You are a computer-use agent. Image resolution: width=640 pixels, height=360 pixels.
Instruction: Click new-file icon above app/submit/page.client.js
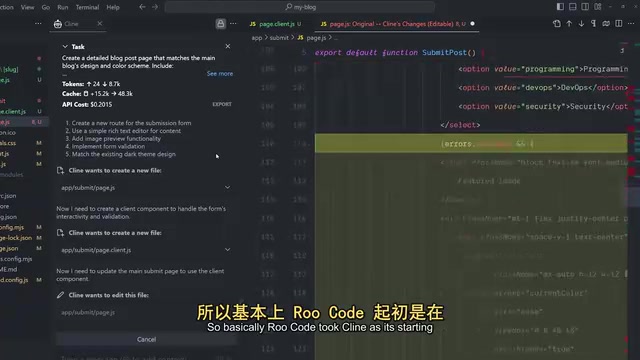60,233
